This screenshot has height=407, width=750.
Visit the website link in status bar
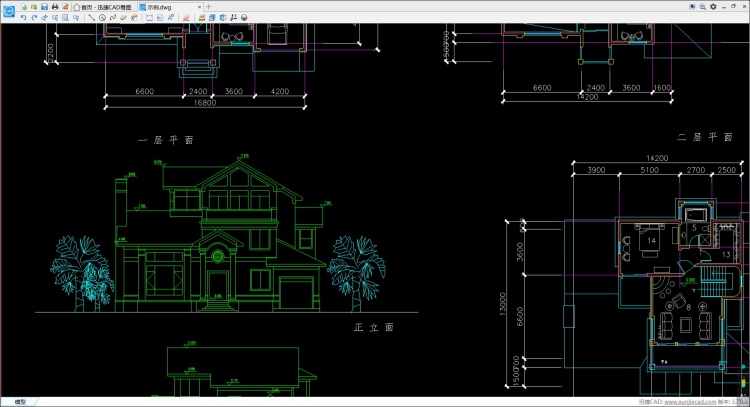point(690,402)
